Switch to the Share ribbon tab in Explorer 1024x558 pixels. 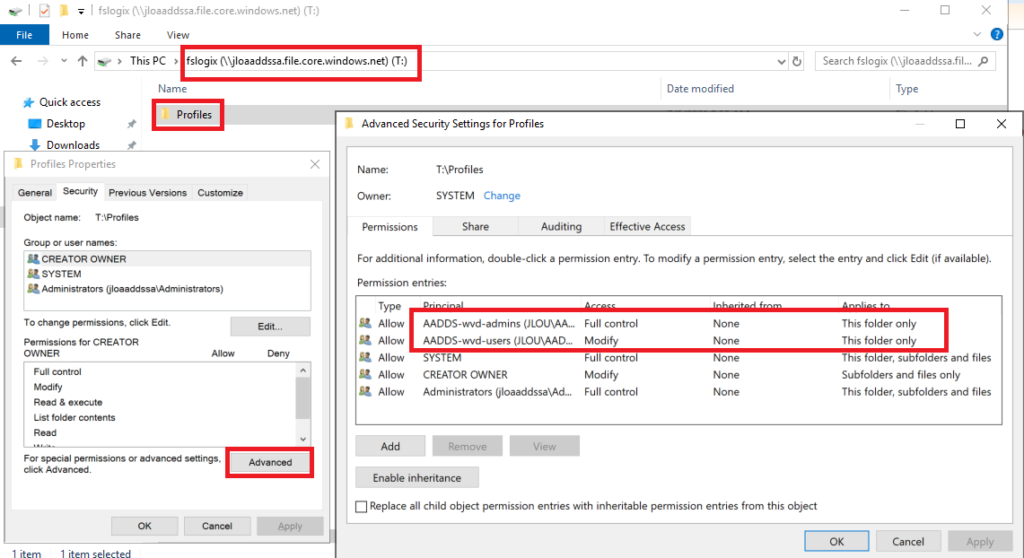127,35
